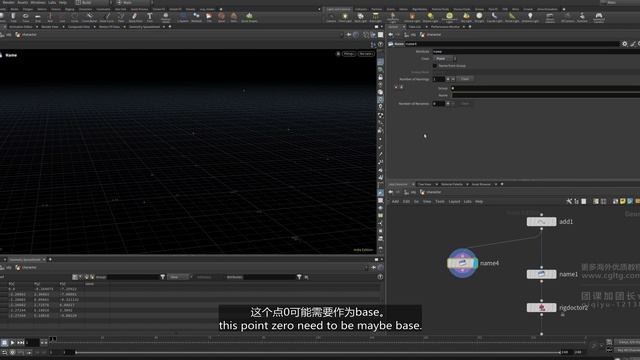
Task: Open the spreadsheet View dropdown
Action: point(179,277)
